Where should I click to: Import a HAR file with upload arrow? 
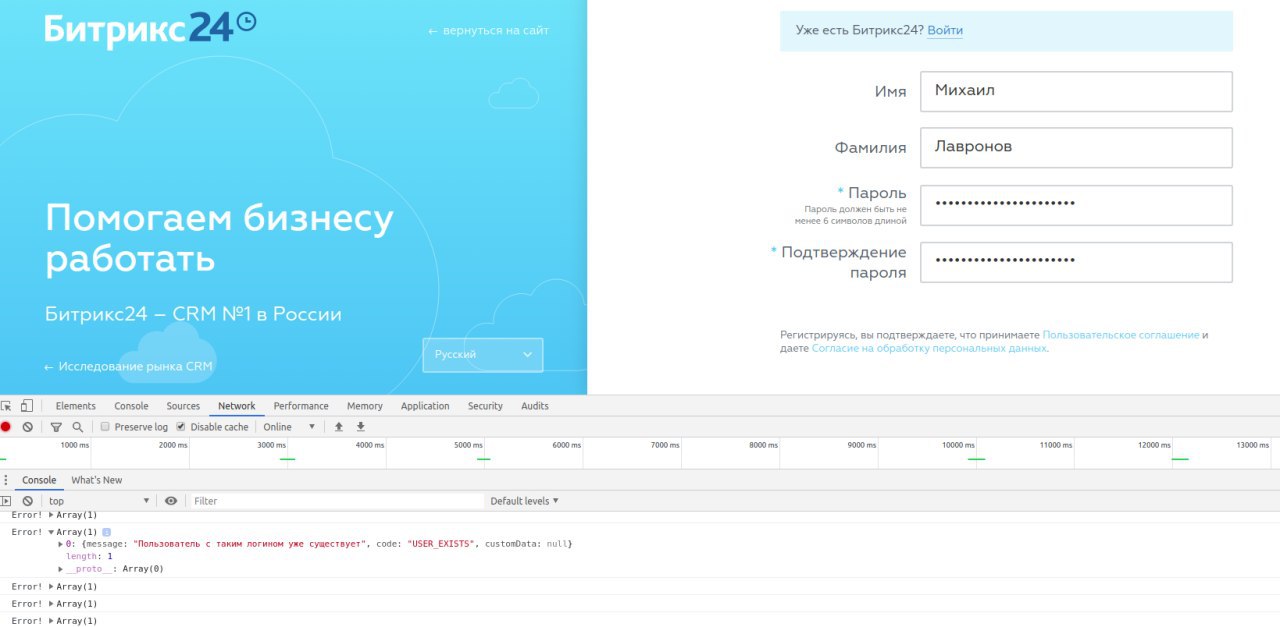click(x=339, y=427)
